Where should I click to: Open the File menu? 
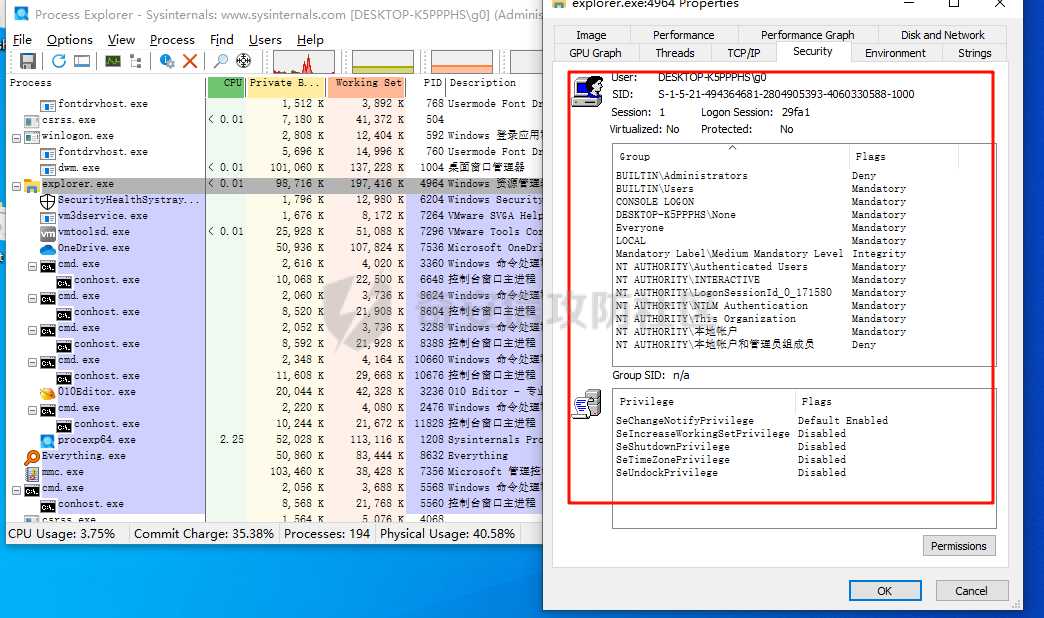(x=22, y=39)
